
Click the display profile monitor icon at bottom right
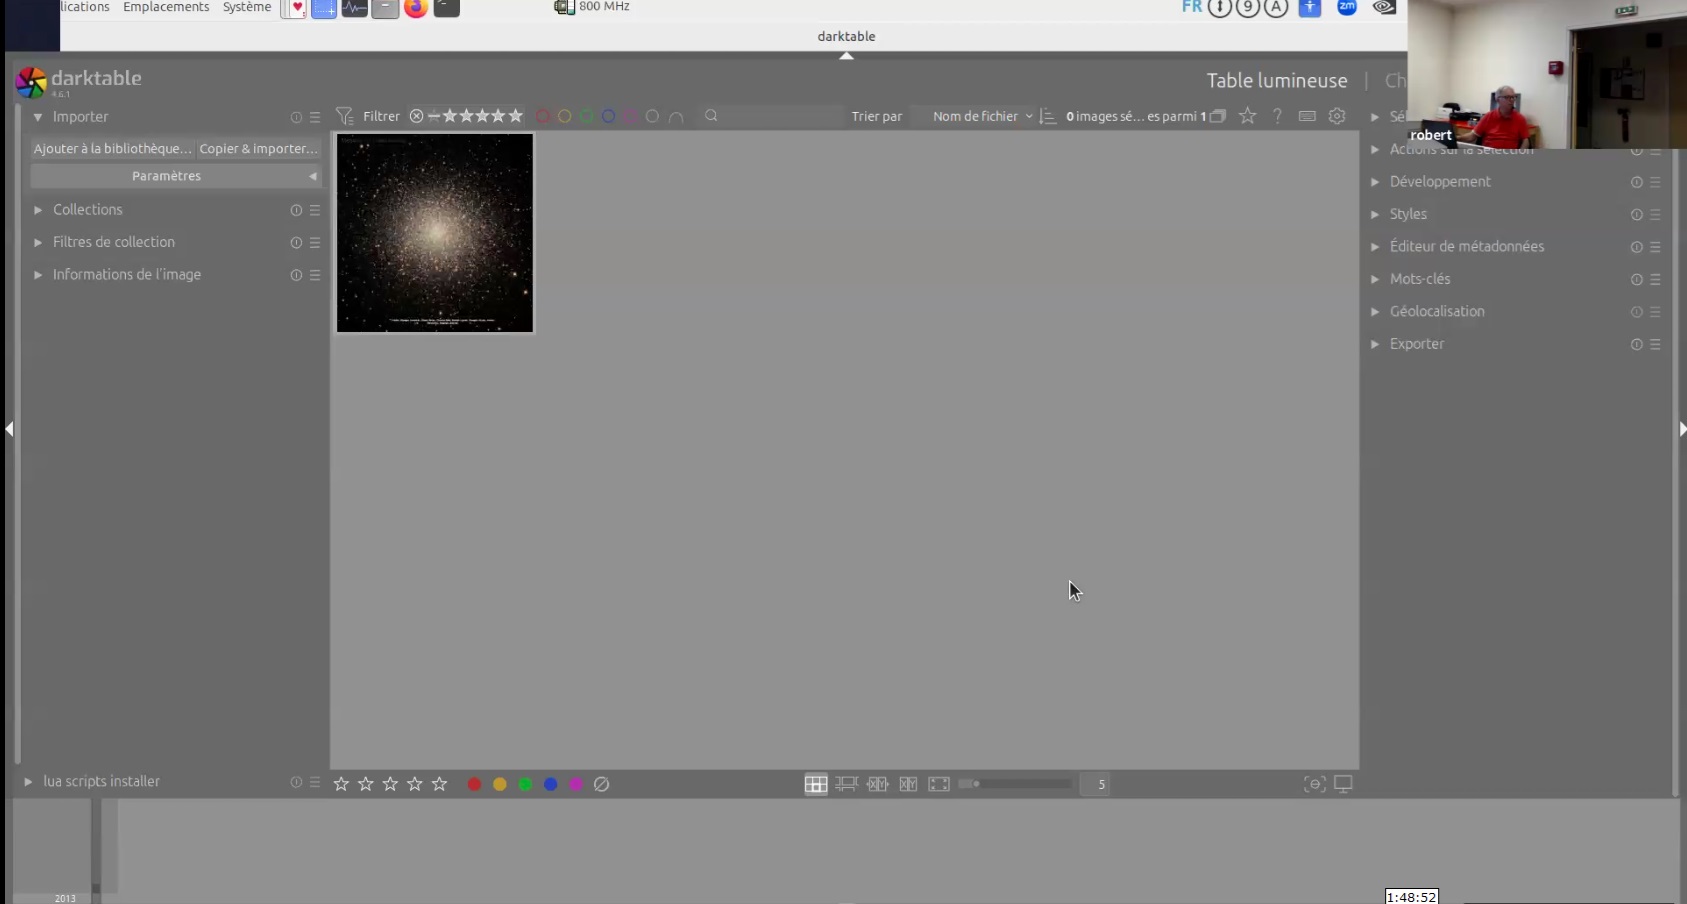point(1343,784)
